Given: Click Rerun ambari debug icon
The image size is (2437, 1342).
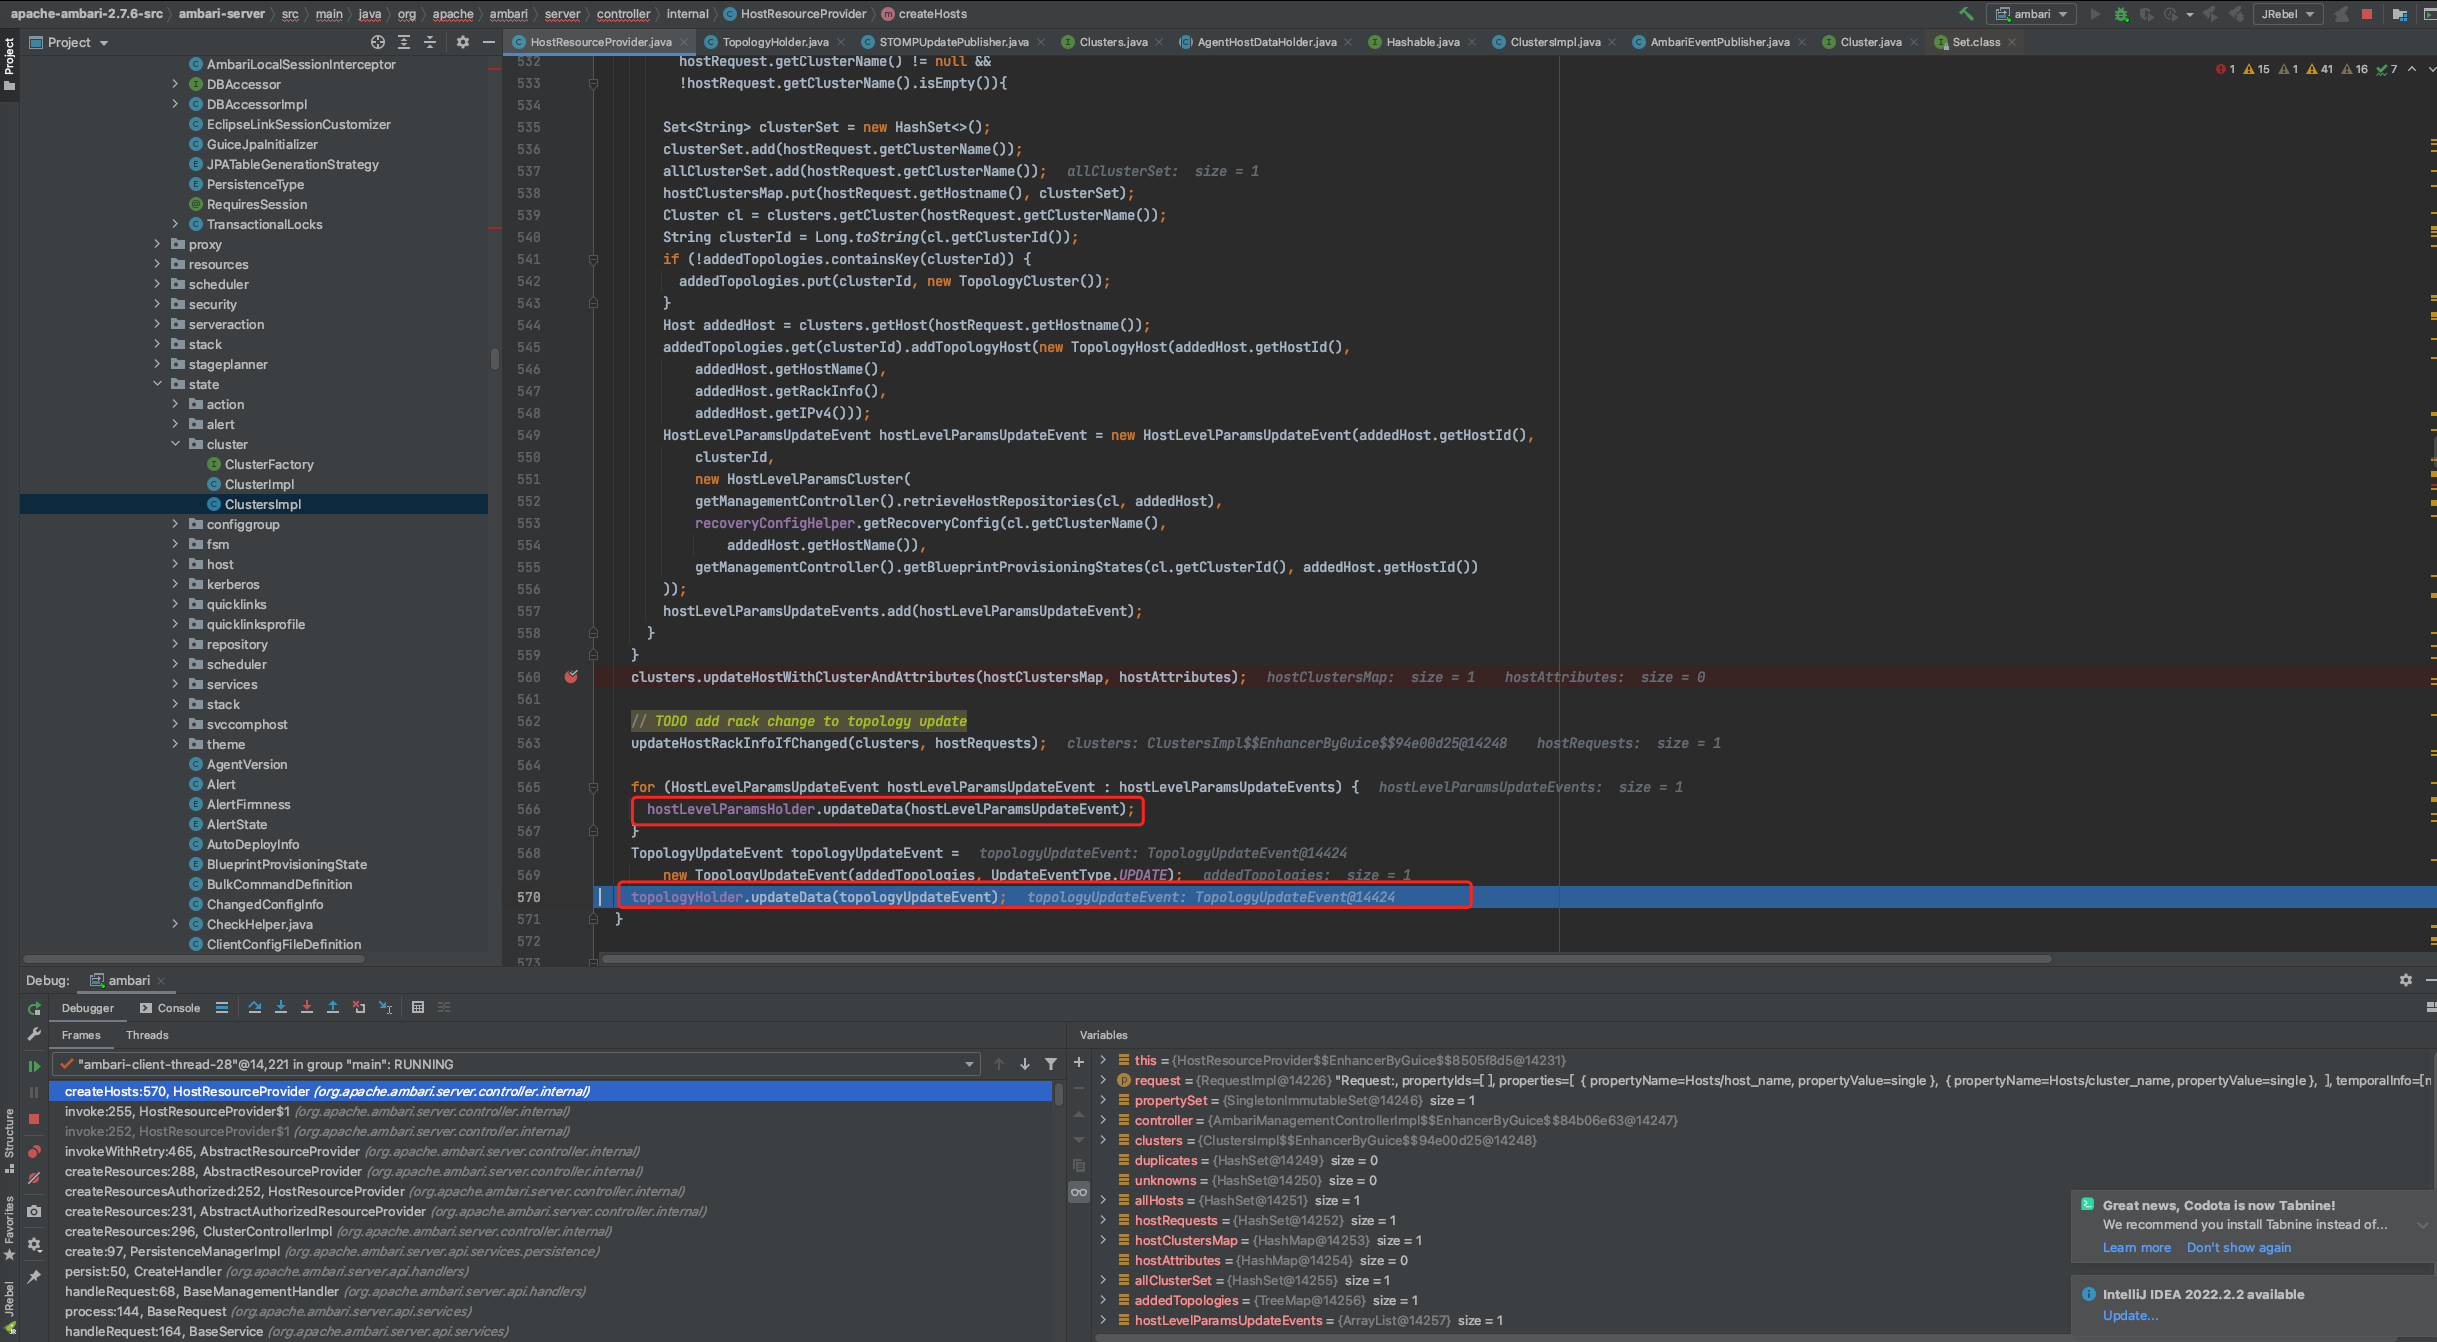Looking at the screenshot, I should (34, 1008).
